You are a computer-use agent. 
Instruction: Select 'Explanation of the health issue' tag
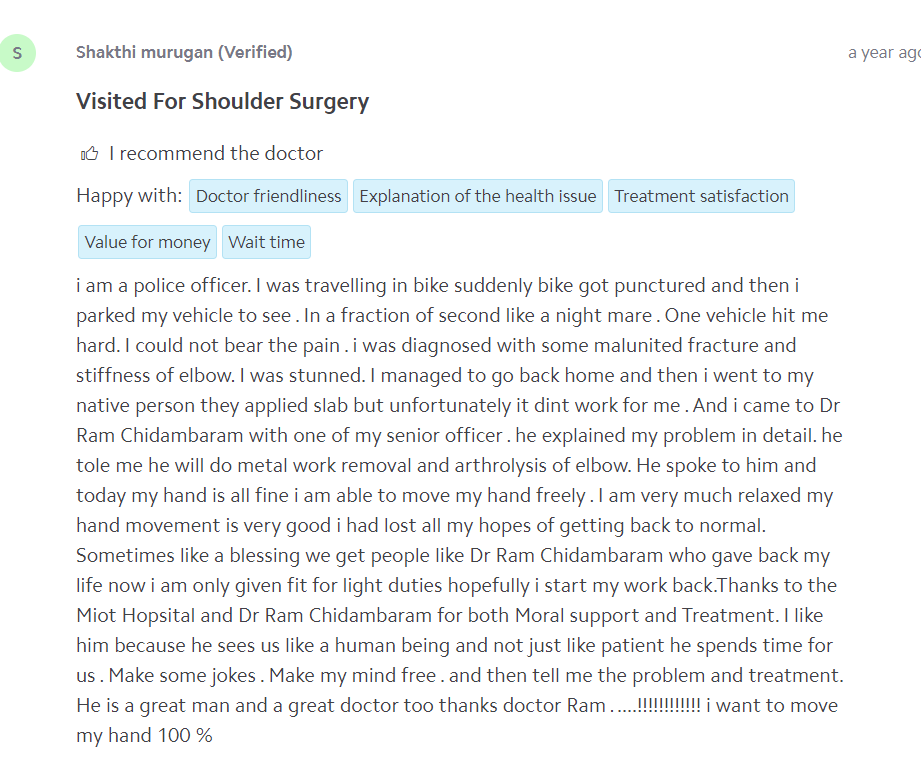(477, 196)
